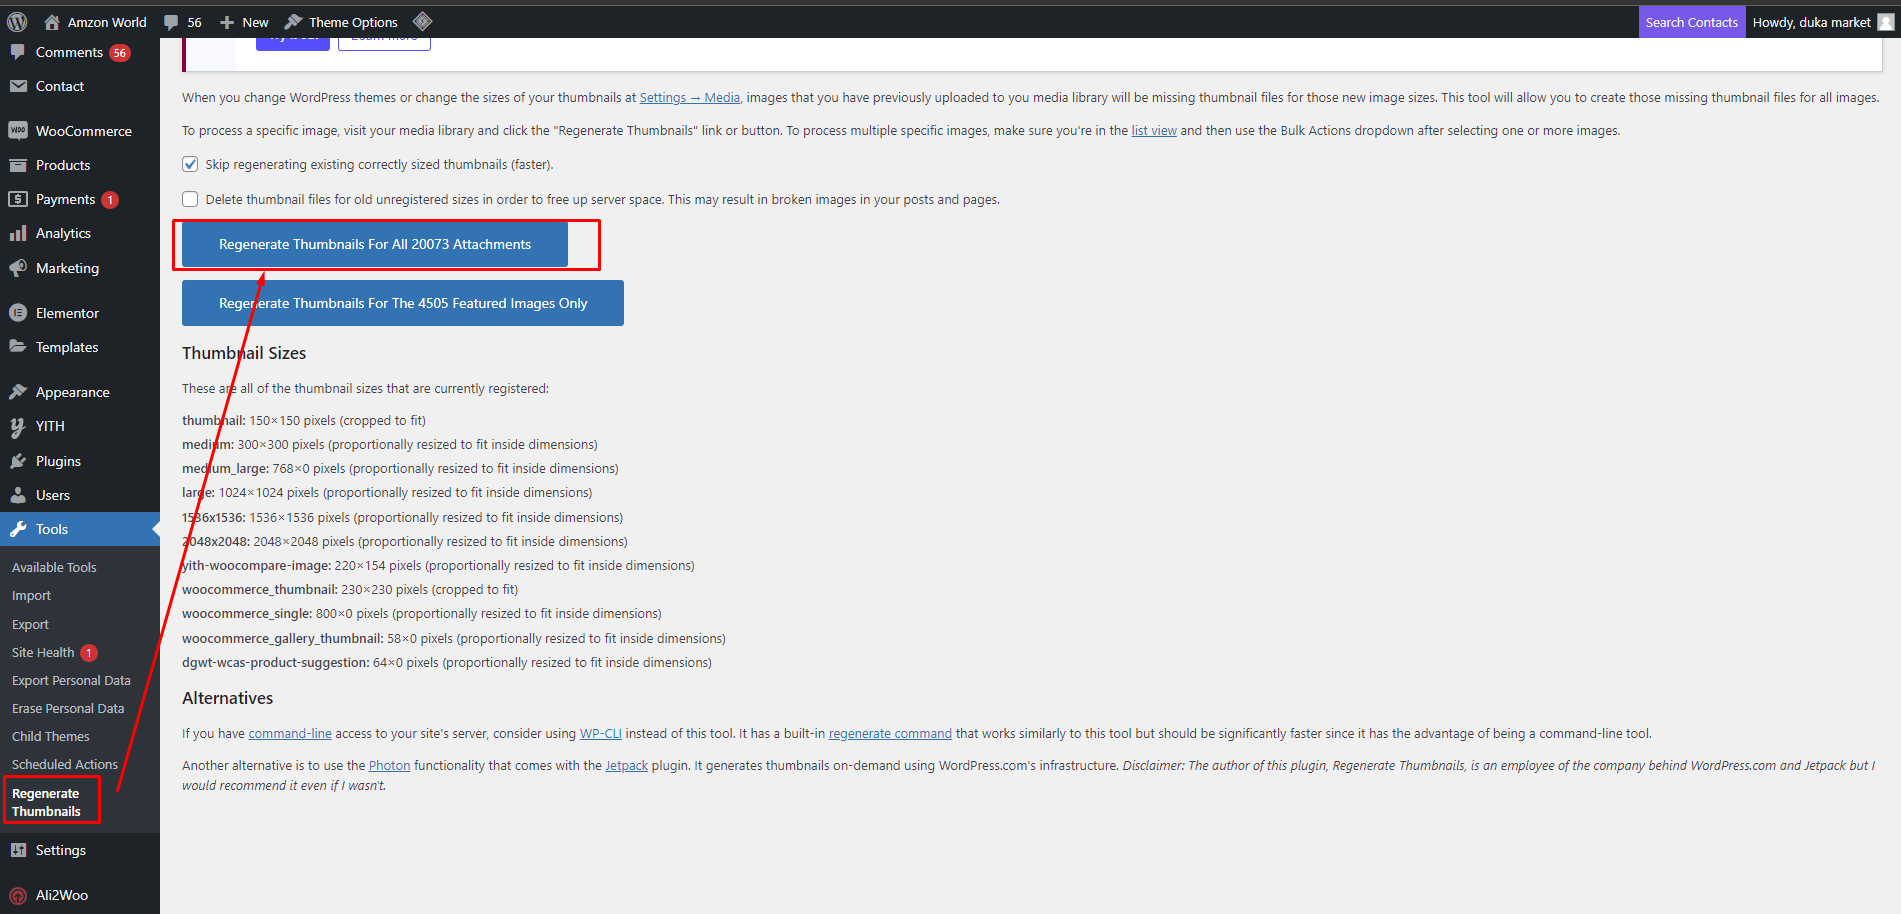Click the Site Health notification badge

coord(89,653)
